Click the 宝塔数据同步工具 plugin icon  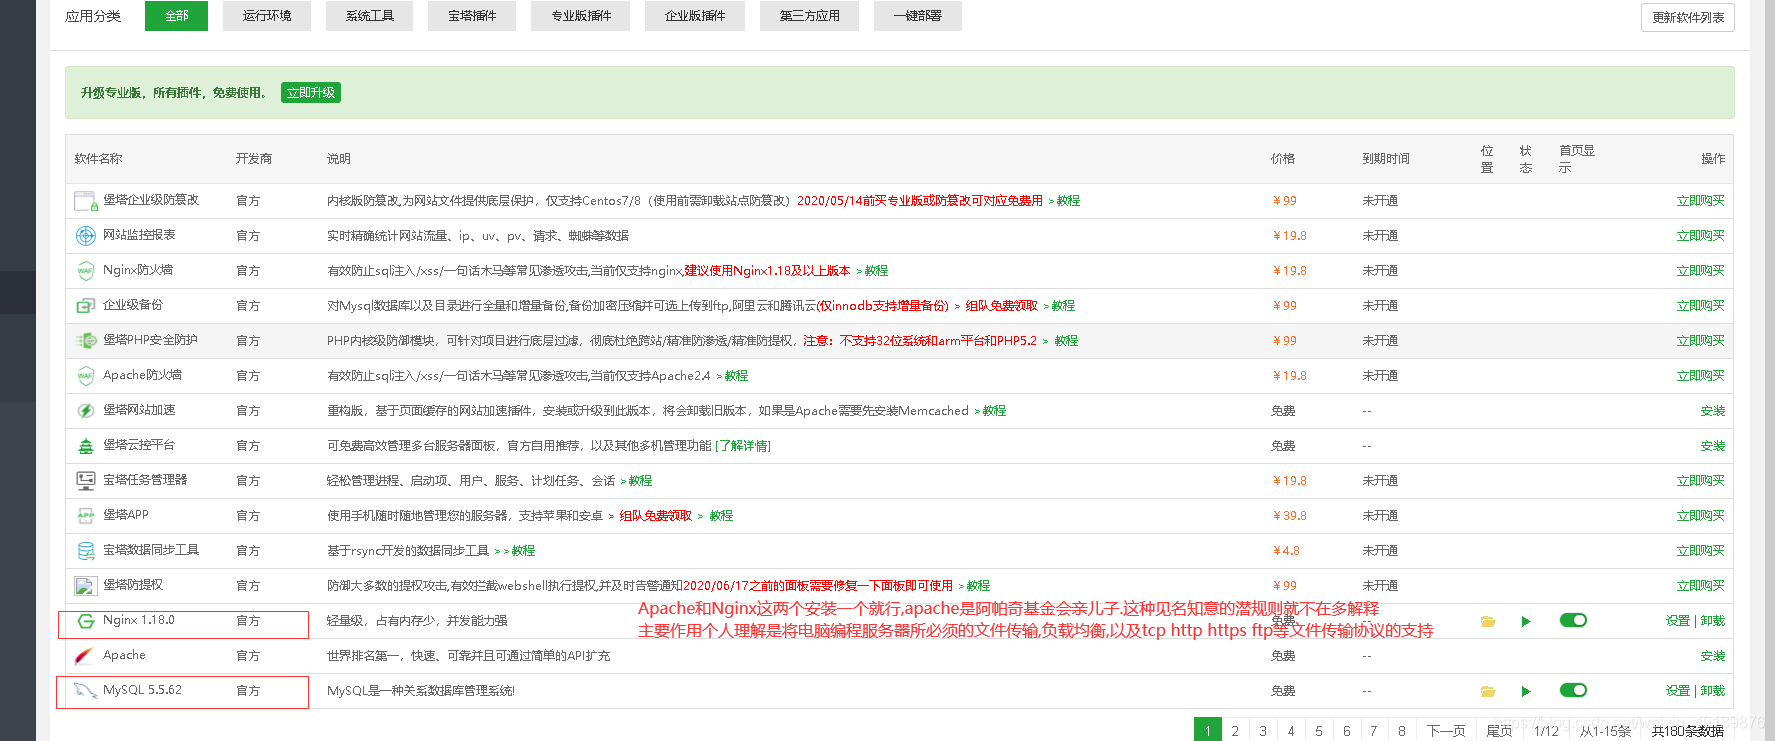click(x=85, y=551)
